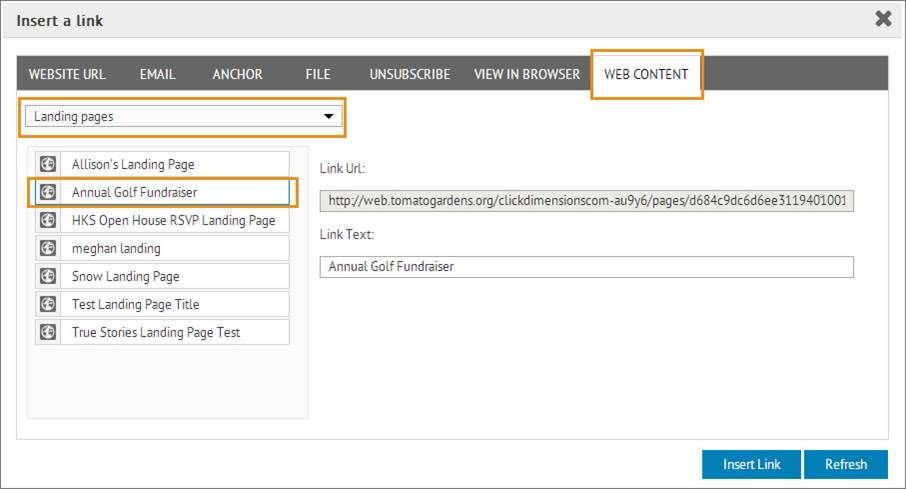906x489 pixels.
Task: Select the File tab
Action: click(x=318, y=74)
